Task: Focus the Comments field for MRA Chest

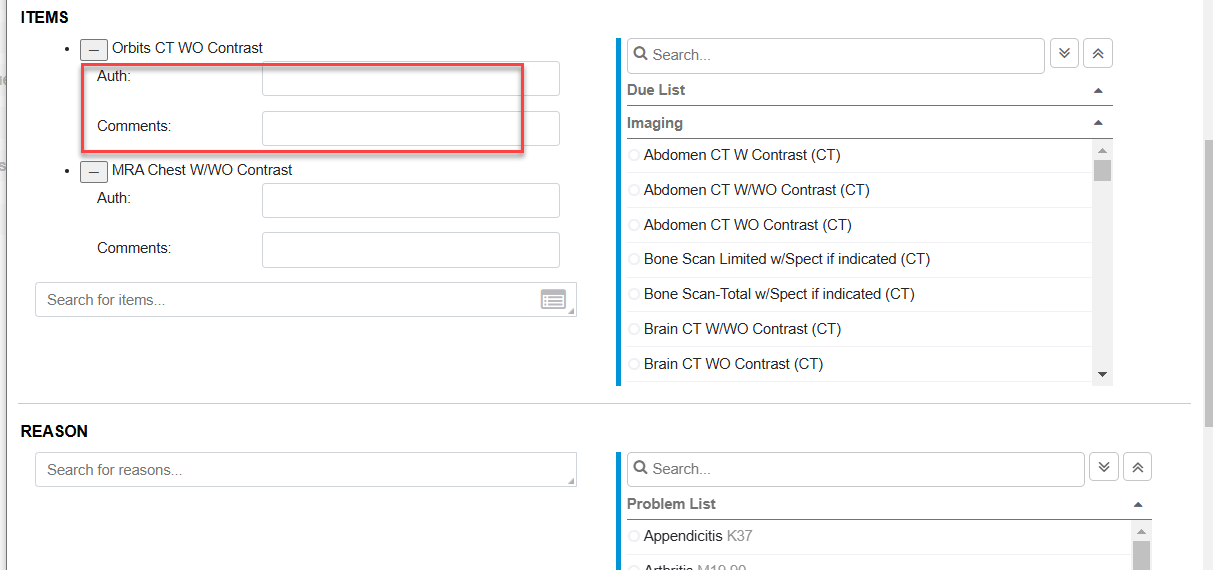Action: click(x=410, y=250)
